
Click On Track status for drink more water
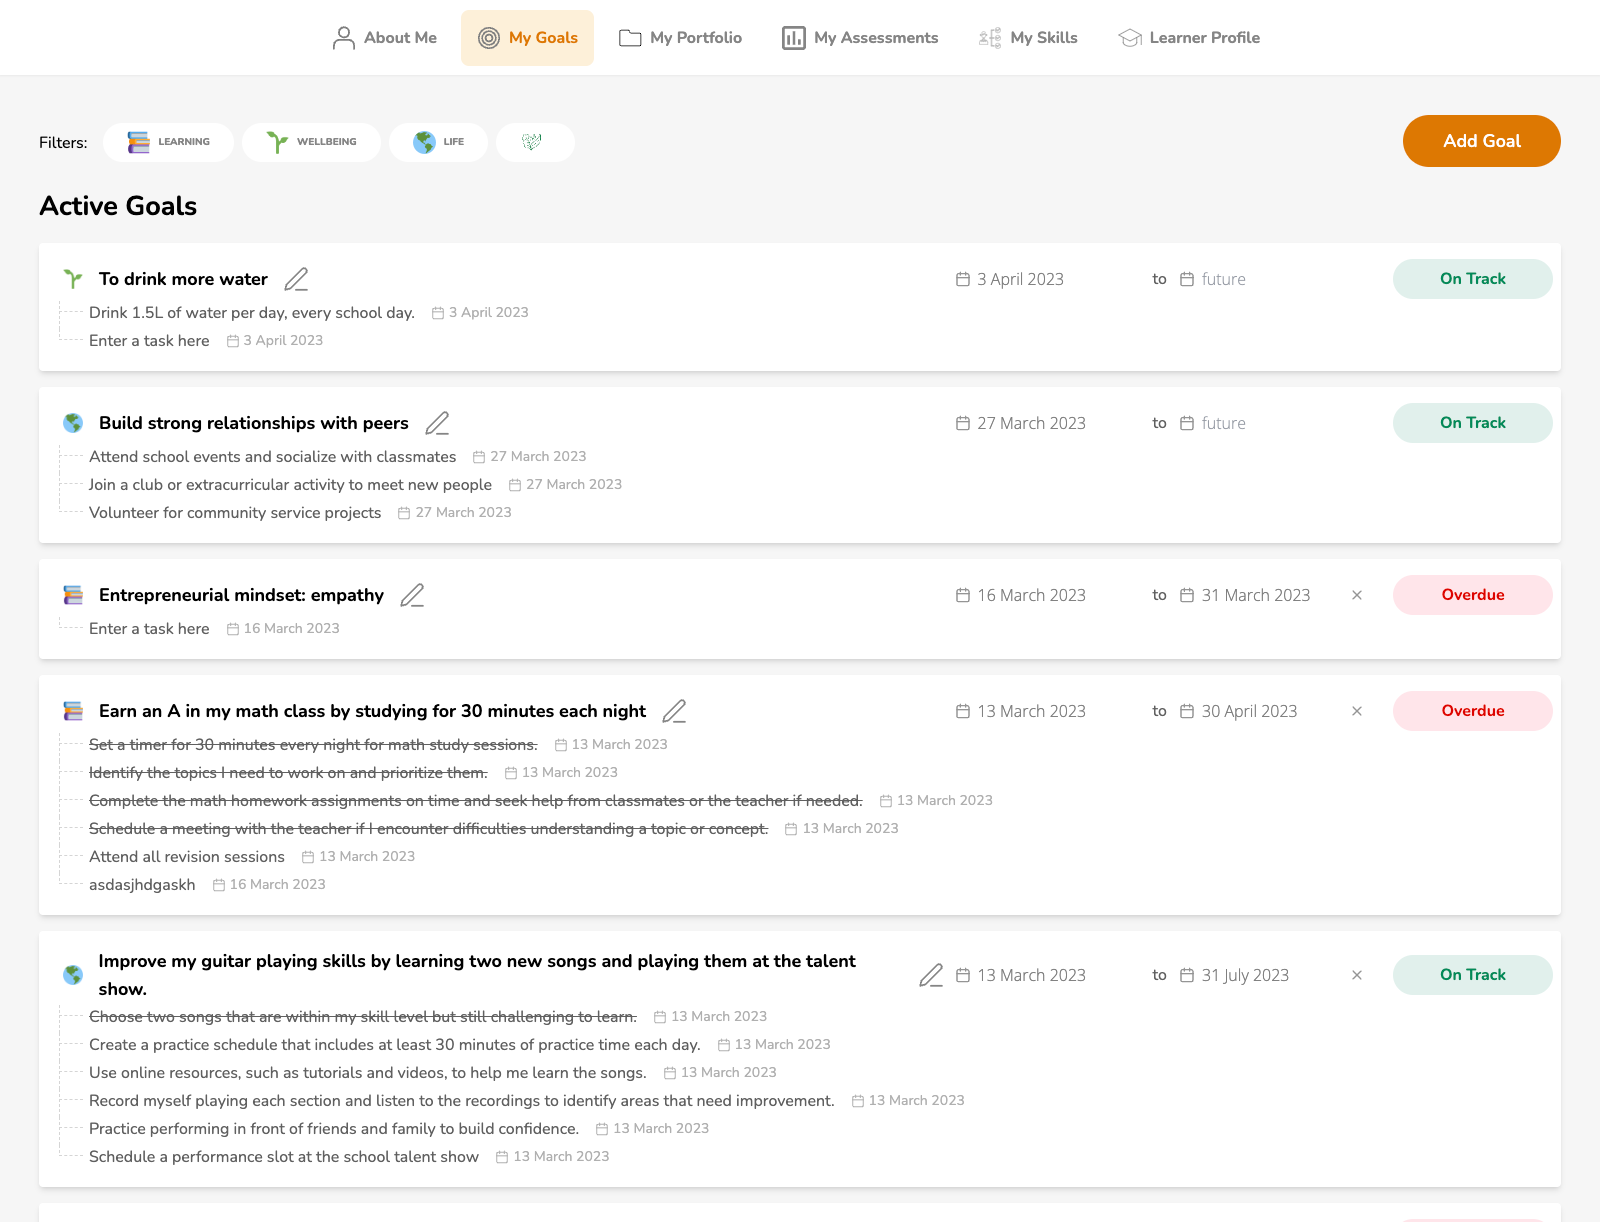tap(1473, 279)
